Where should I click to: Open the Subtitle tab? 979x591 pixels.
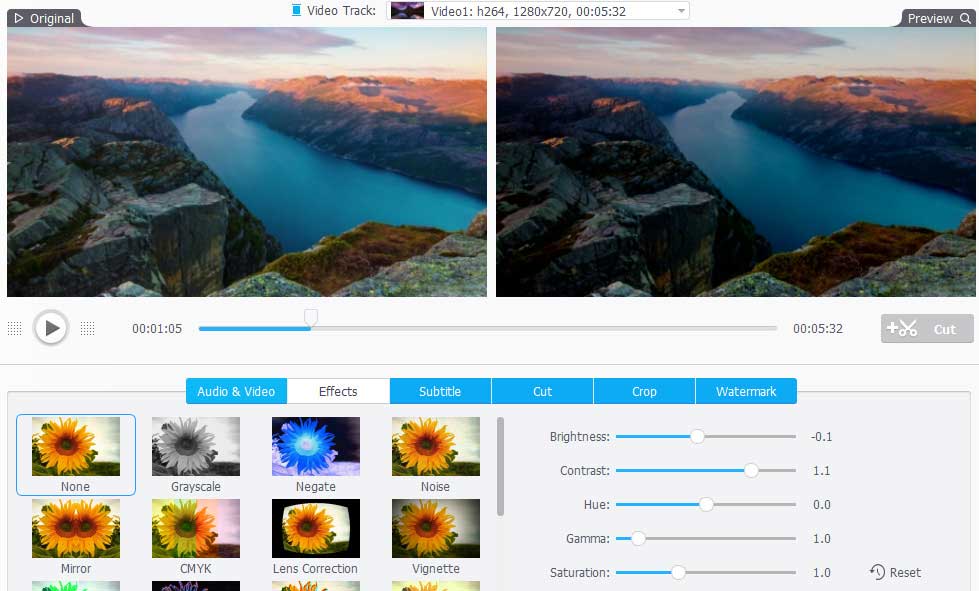point(440,391)
